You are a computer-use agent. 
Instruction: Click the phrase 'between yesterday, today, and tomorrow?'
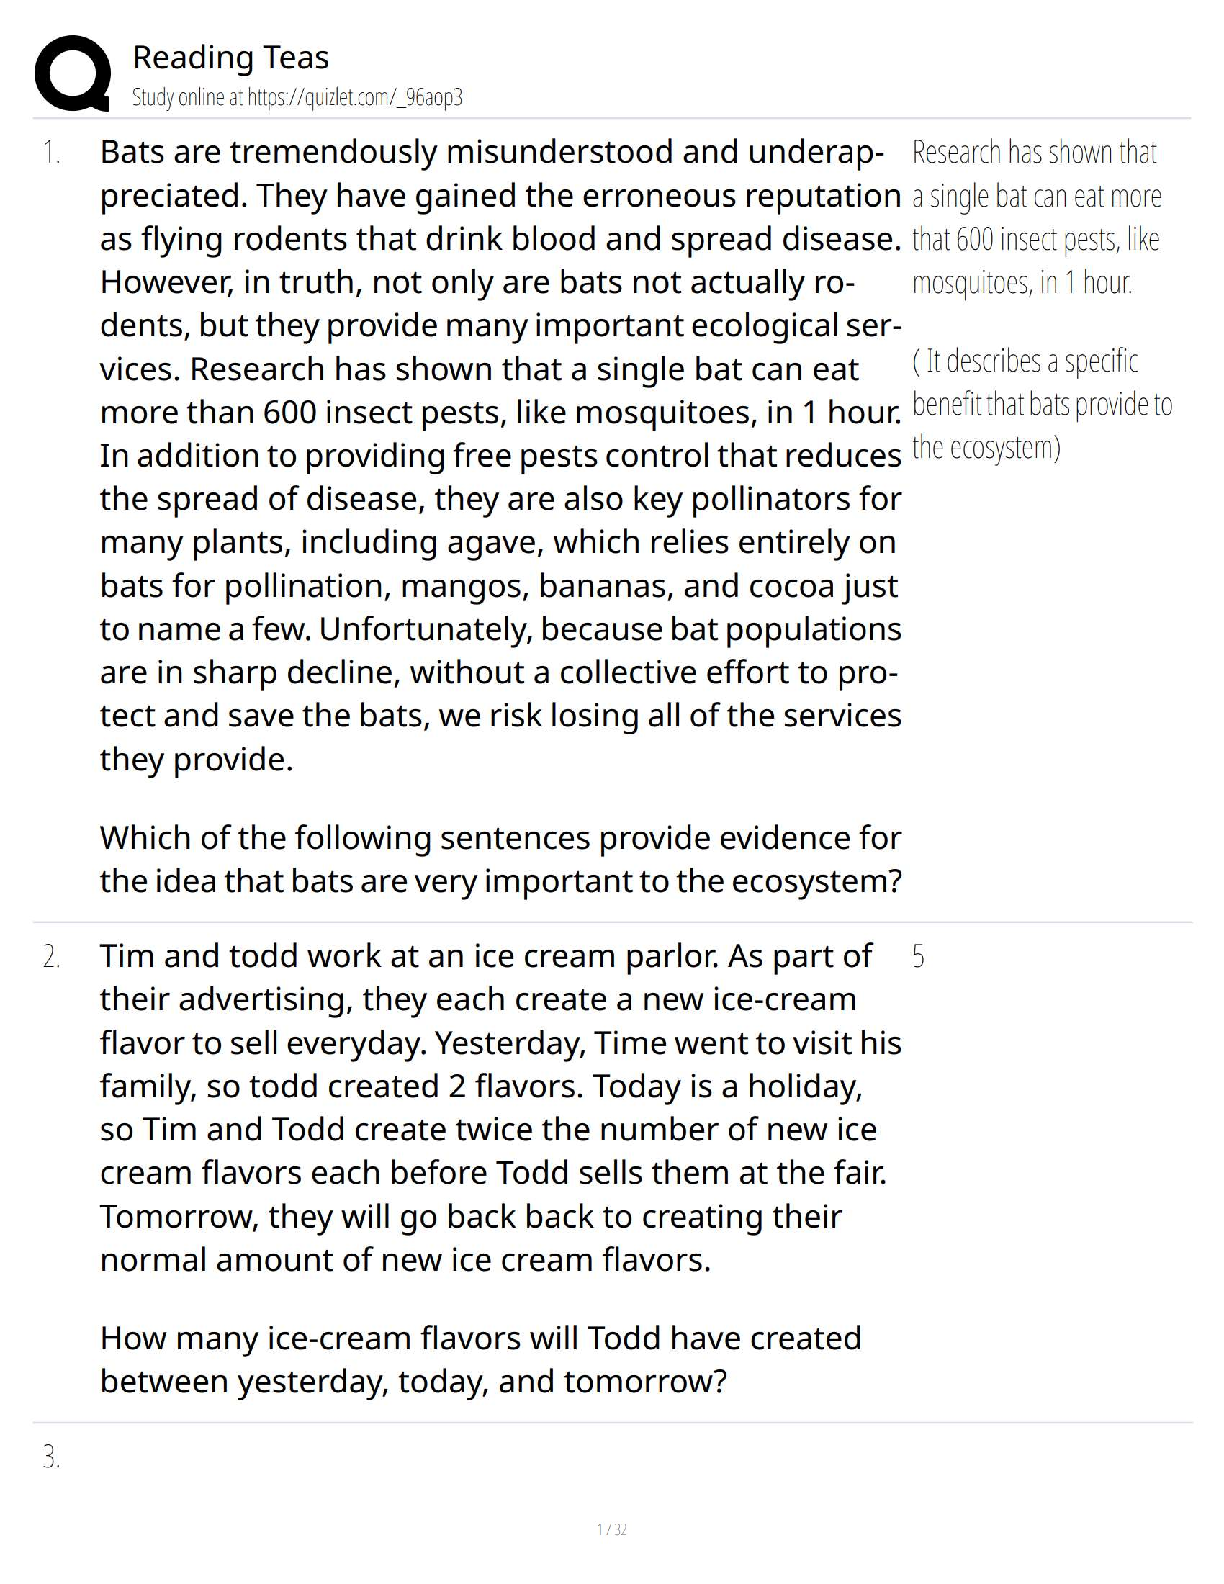coord(413,1381)
